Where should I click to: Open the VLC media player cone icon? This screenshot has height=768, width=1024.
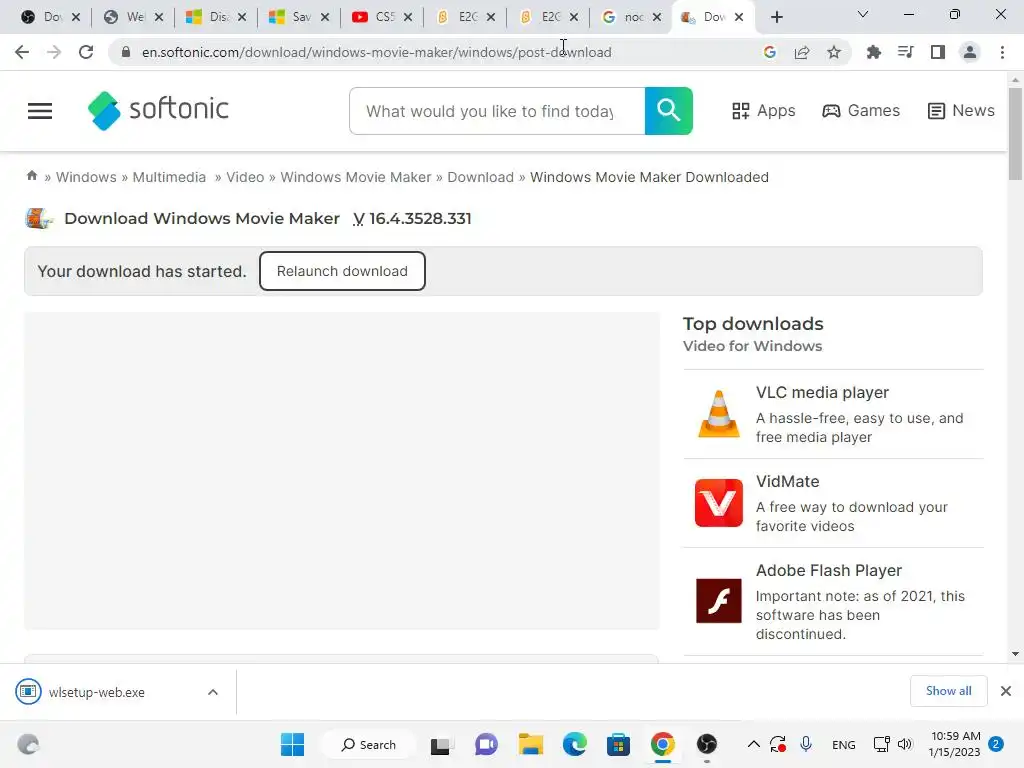tap(718, 414)
